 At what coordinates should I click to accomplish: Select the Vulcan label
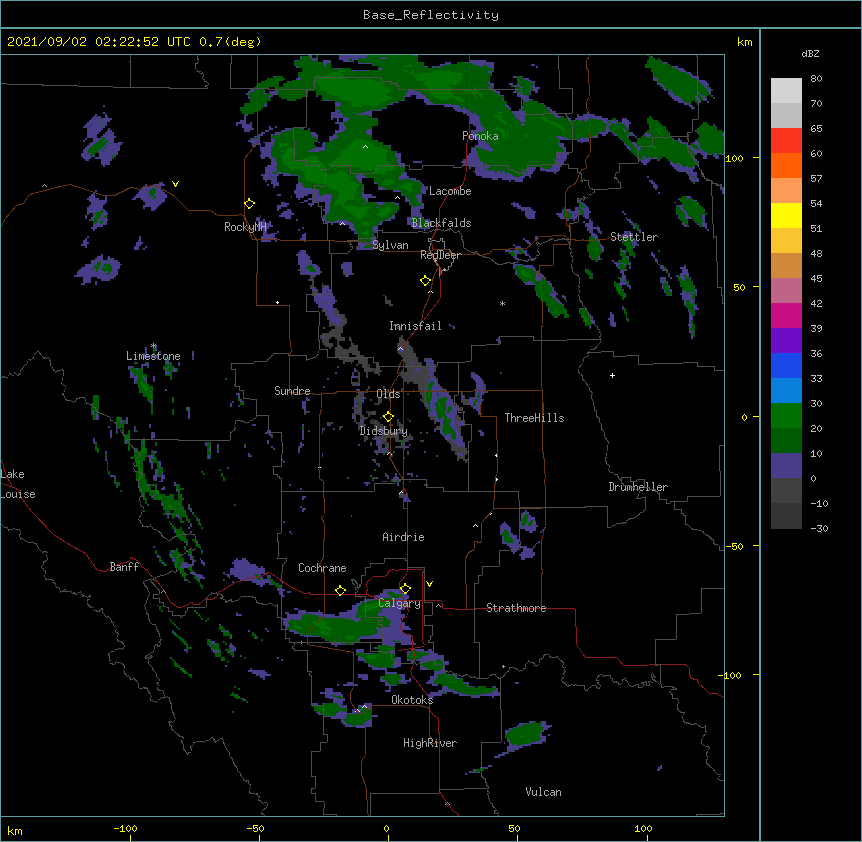coord(543,792)
